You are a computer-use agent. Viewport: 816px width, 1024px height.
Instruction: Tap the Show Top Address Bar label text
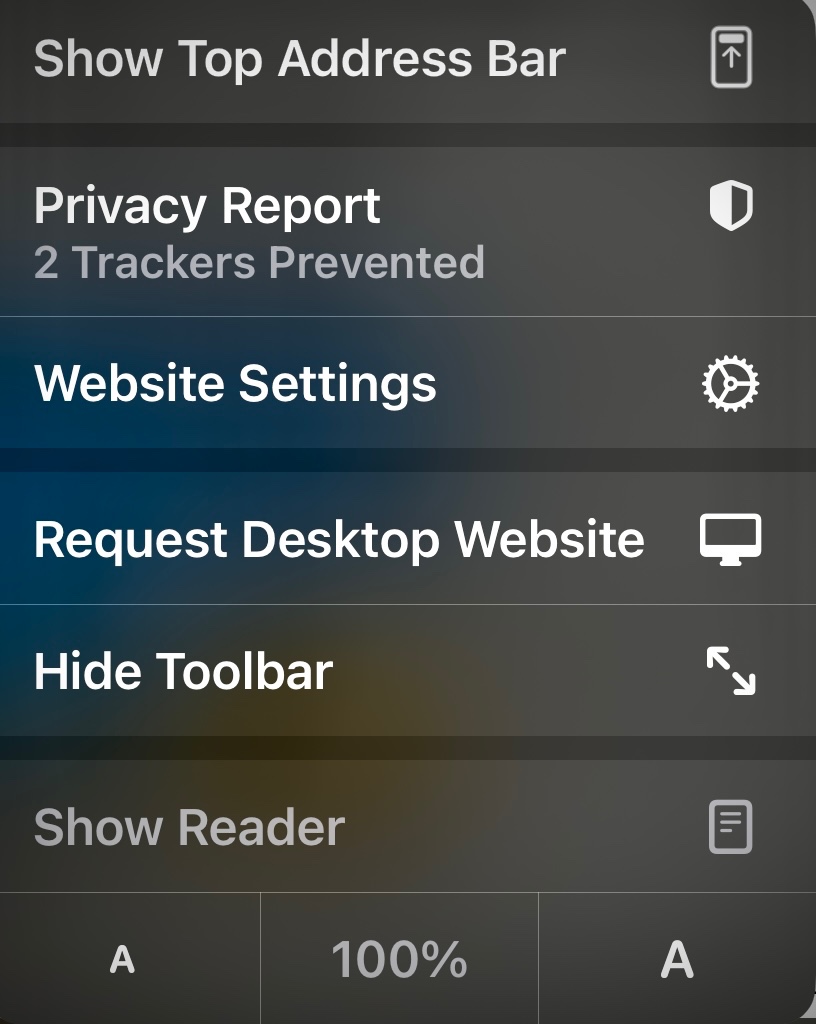(300, 60)
